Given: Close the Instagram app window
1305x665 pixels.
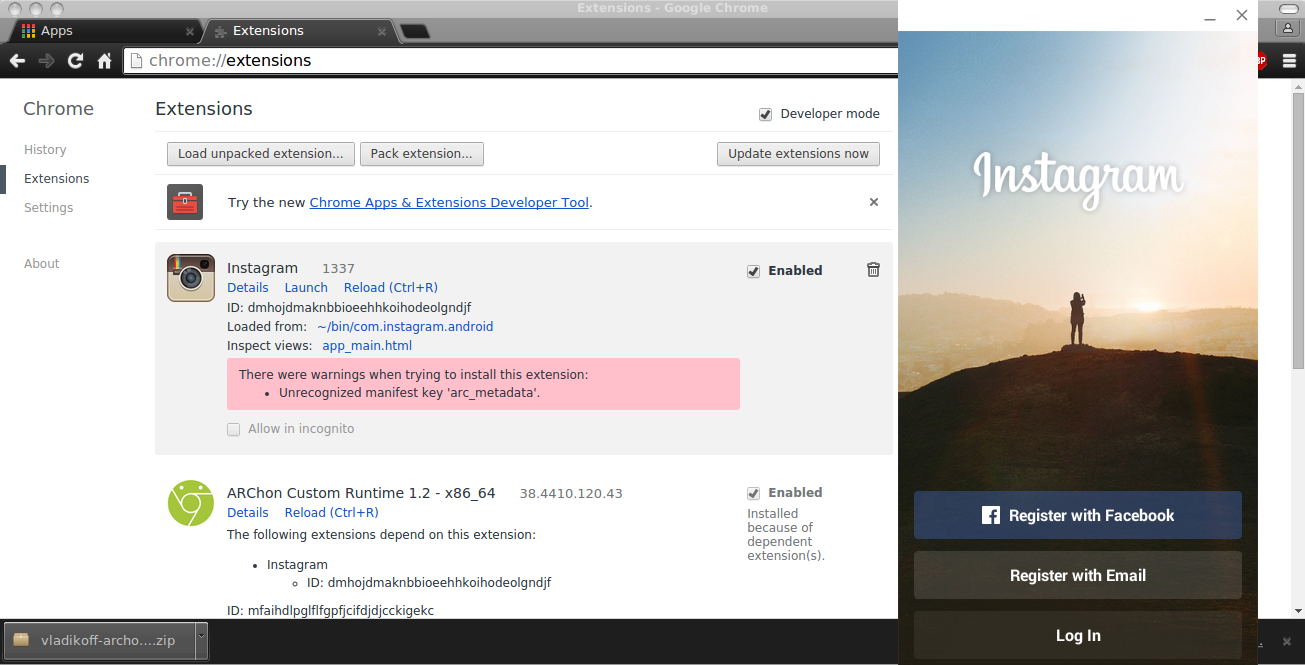Looking at the screenshot, I should 1242,15.
